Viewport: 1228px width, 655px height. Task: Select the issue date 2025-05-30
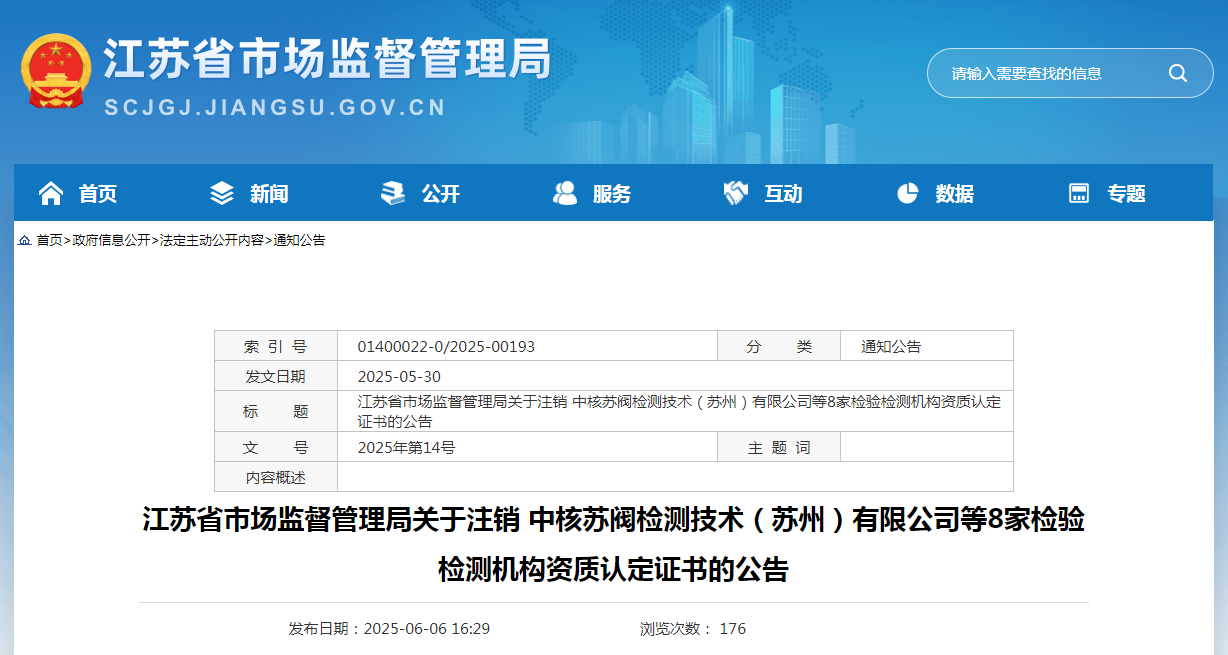(399, 377)
